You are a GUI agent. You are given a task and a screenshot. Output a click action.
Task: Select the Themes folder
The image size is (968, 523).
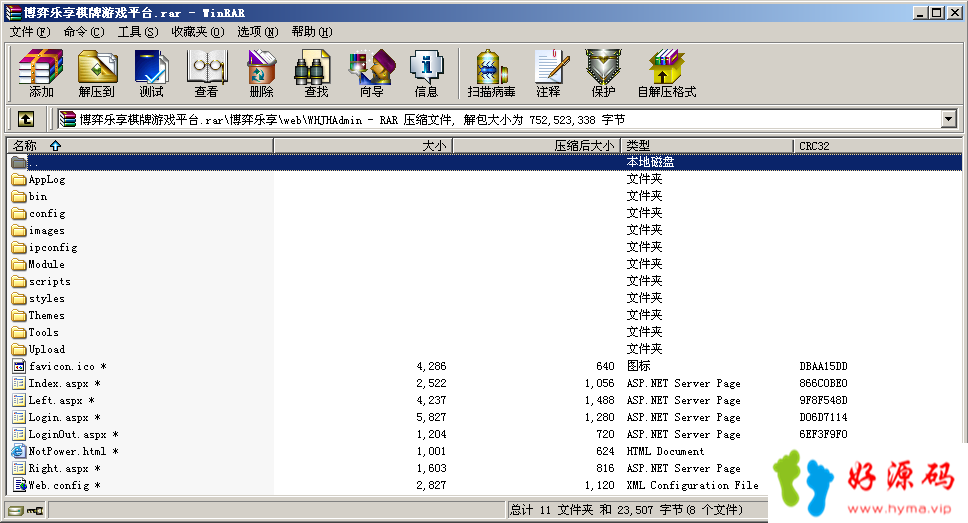tap(38, 316)
